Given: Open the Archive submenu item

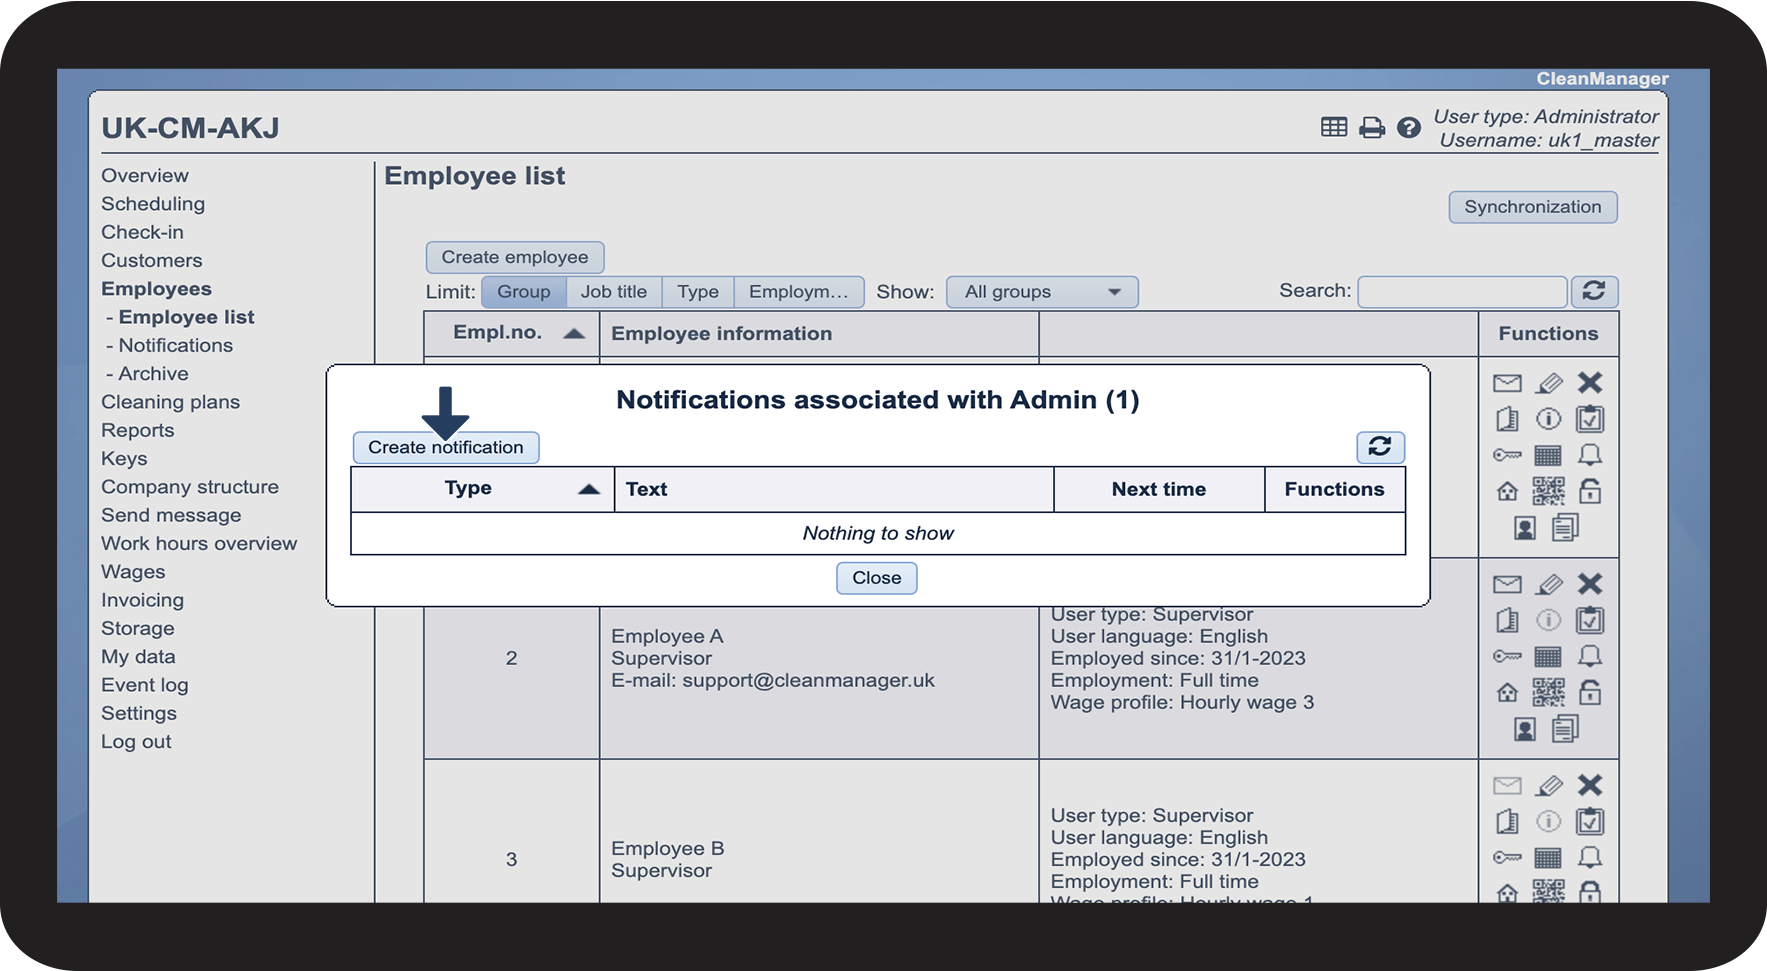Looking at the screenshot, I should 153,373.
